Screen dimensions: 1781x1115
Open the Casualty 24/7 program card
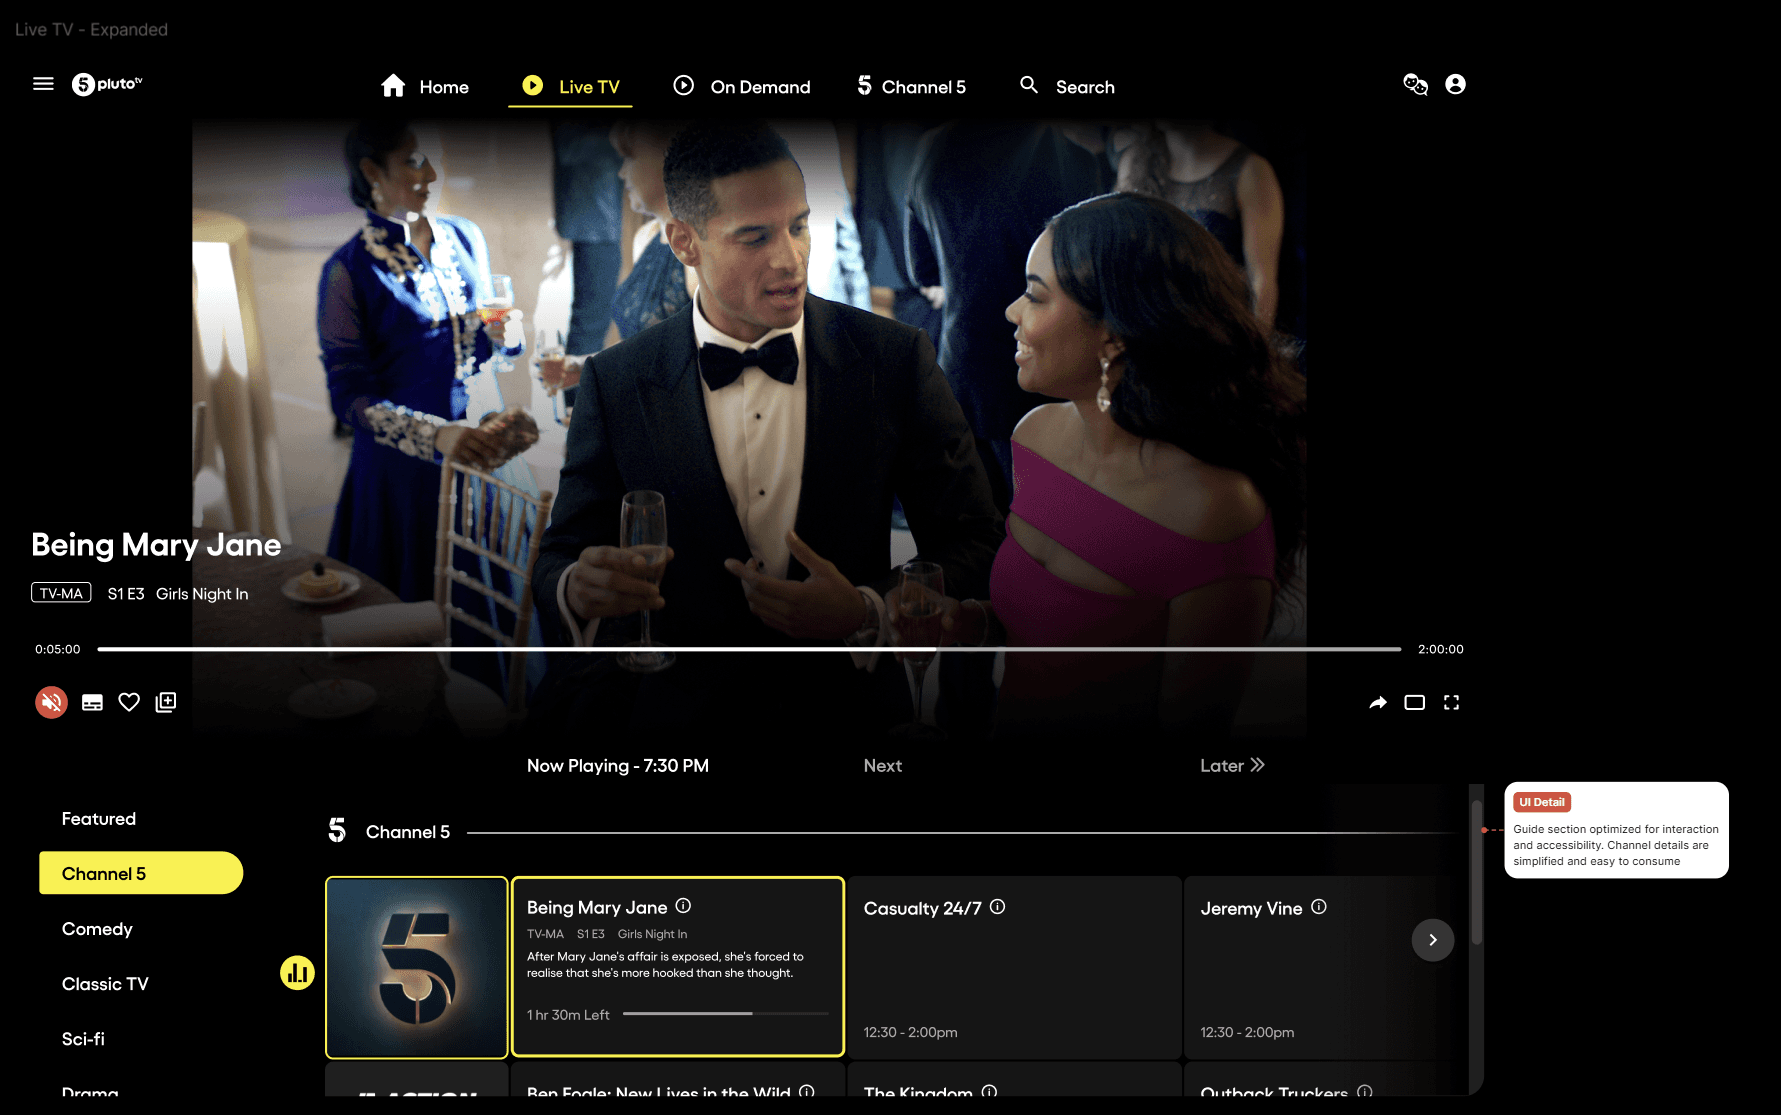point(1015,967)
